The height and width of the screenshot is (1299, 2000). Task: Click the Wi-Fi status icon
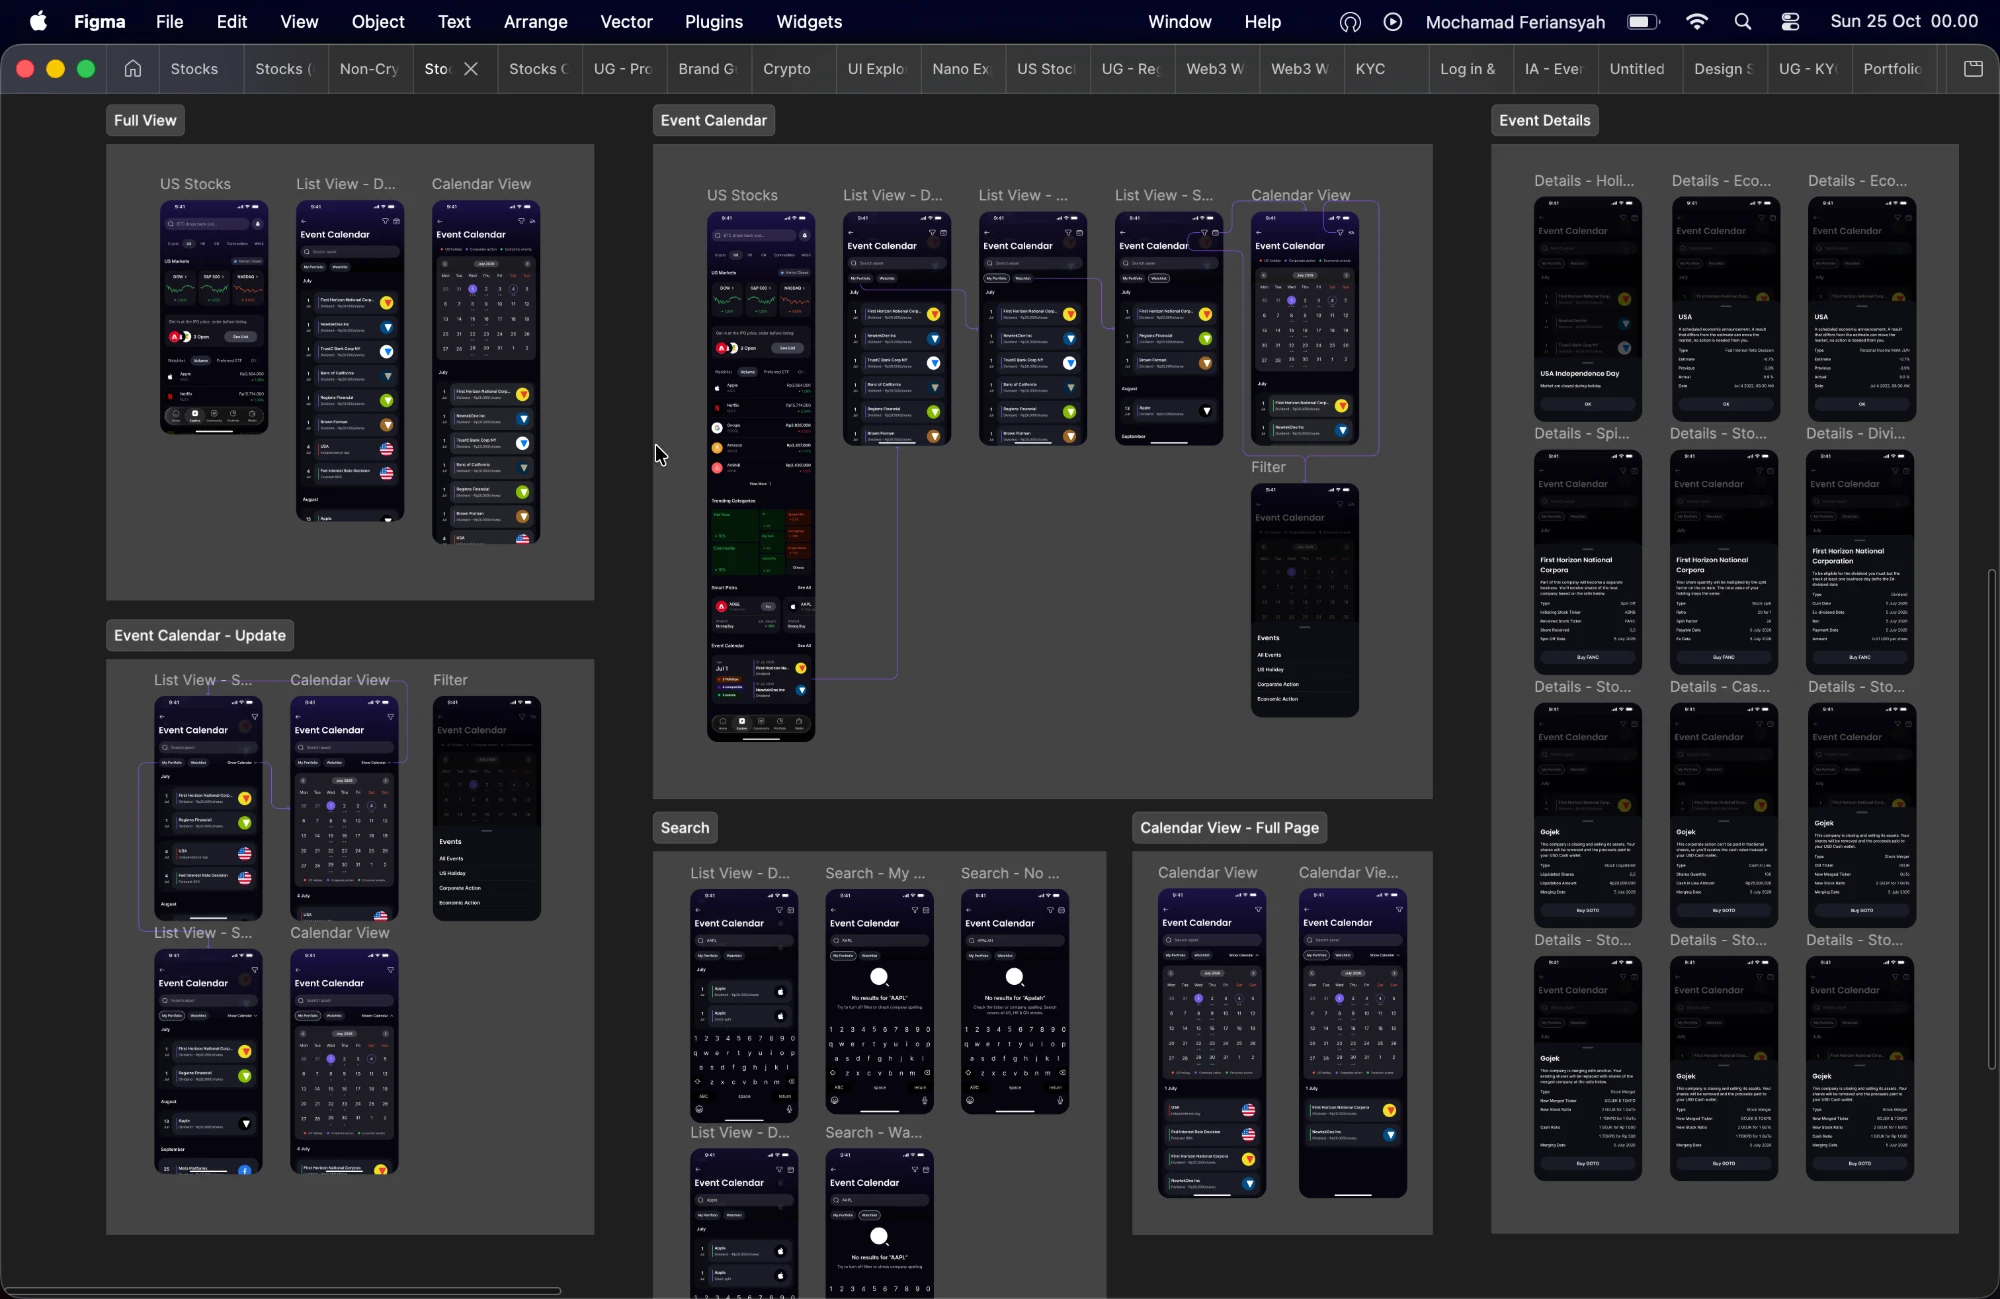pos(1697,22)
